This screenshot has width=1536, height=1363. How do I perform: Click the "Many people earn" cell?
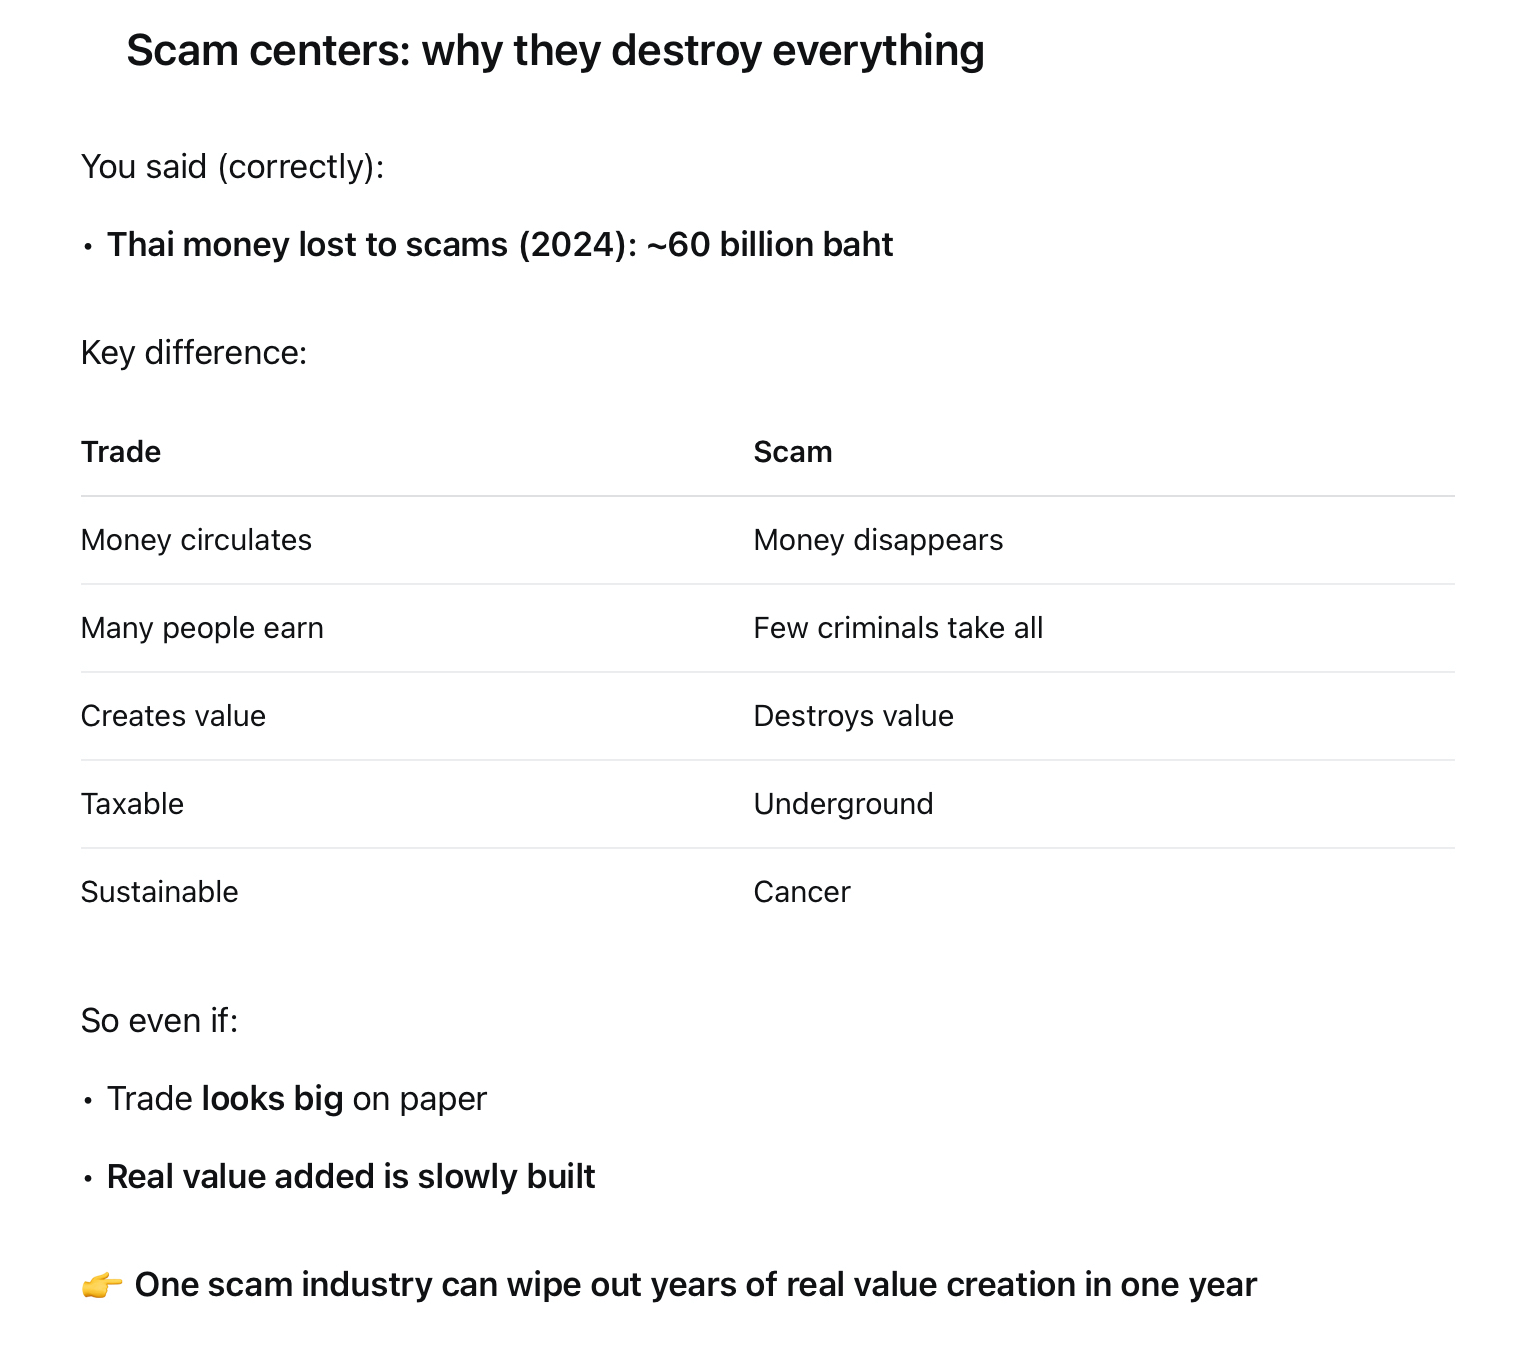pos(202,628)
